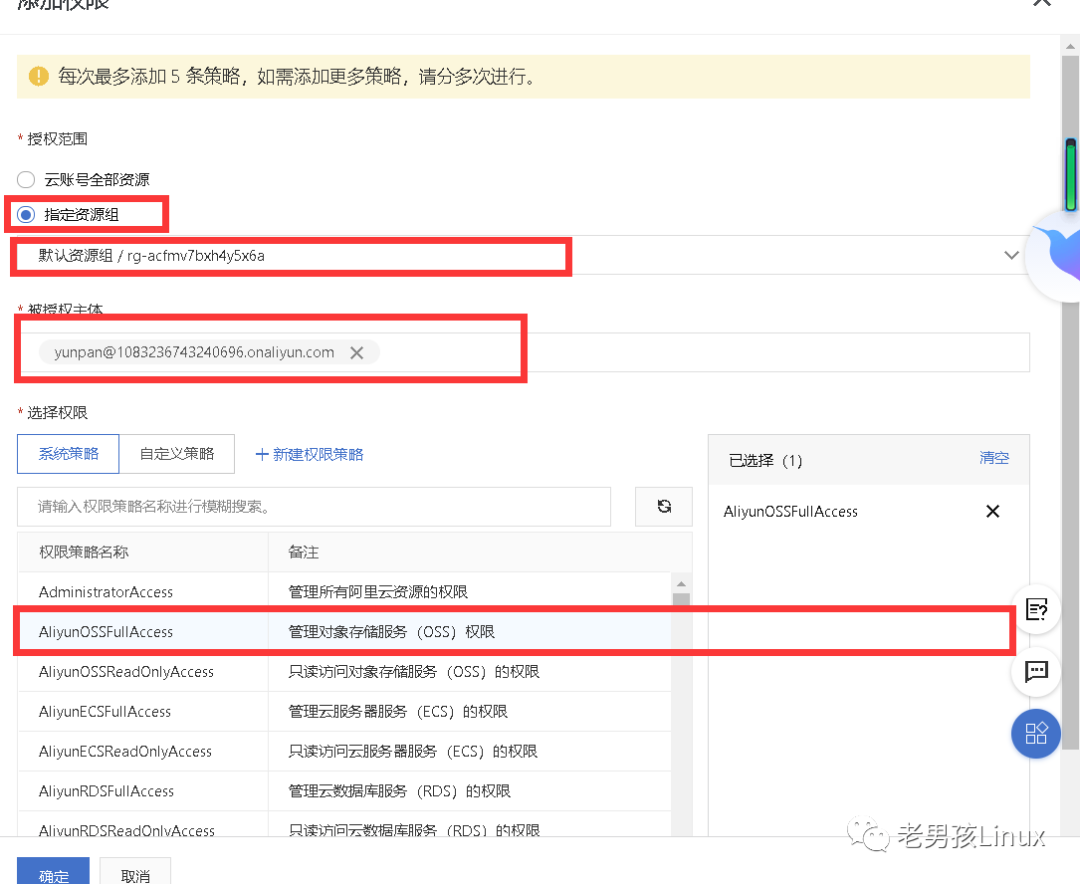Click policy name search field

click(313, 507)
